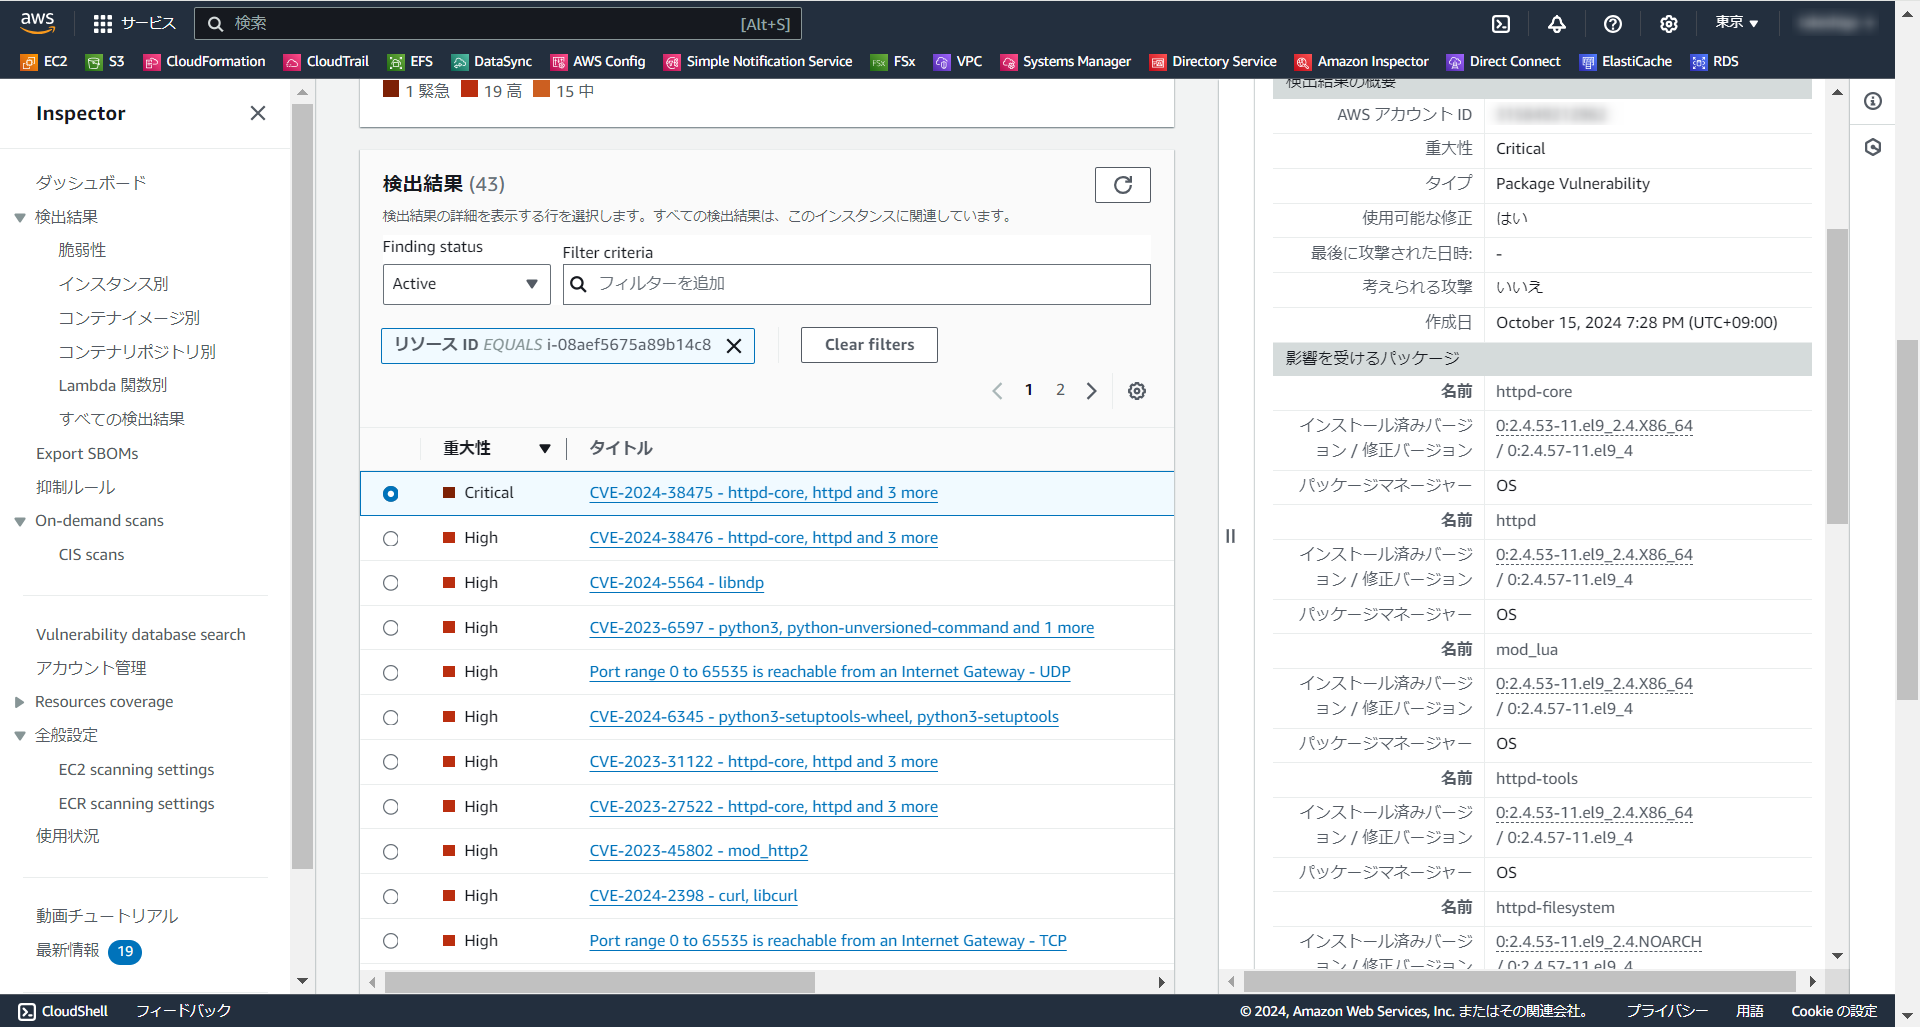Open the notifications bell icon
Screen dimensions: 1920x1027
[x=1557, y=23]
